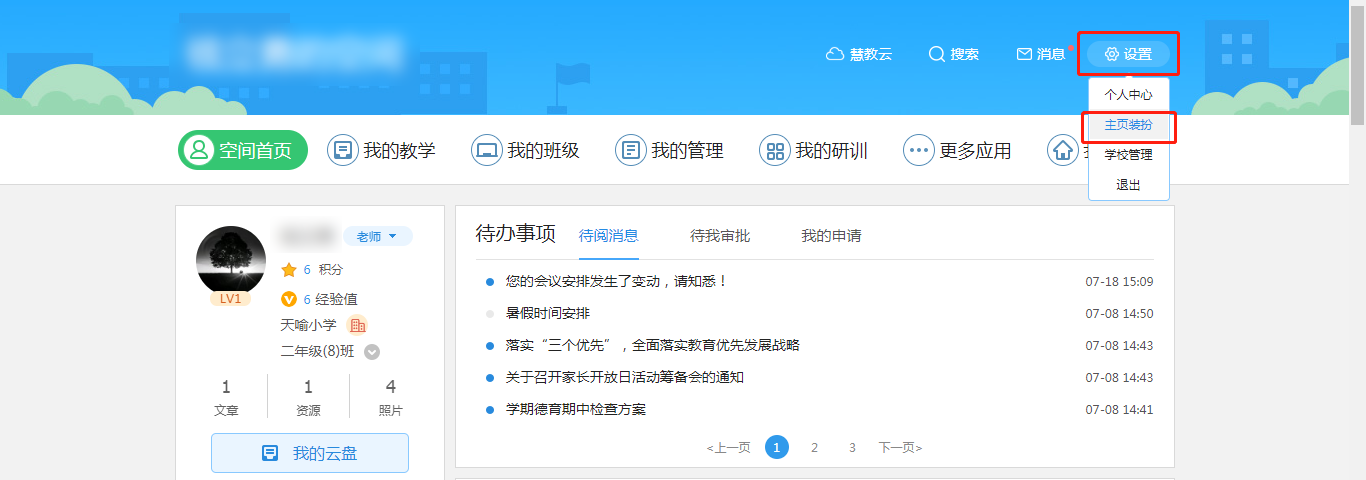Expand the 设置 settings dropdown

[x=1128, y=54]
